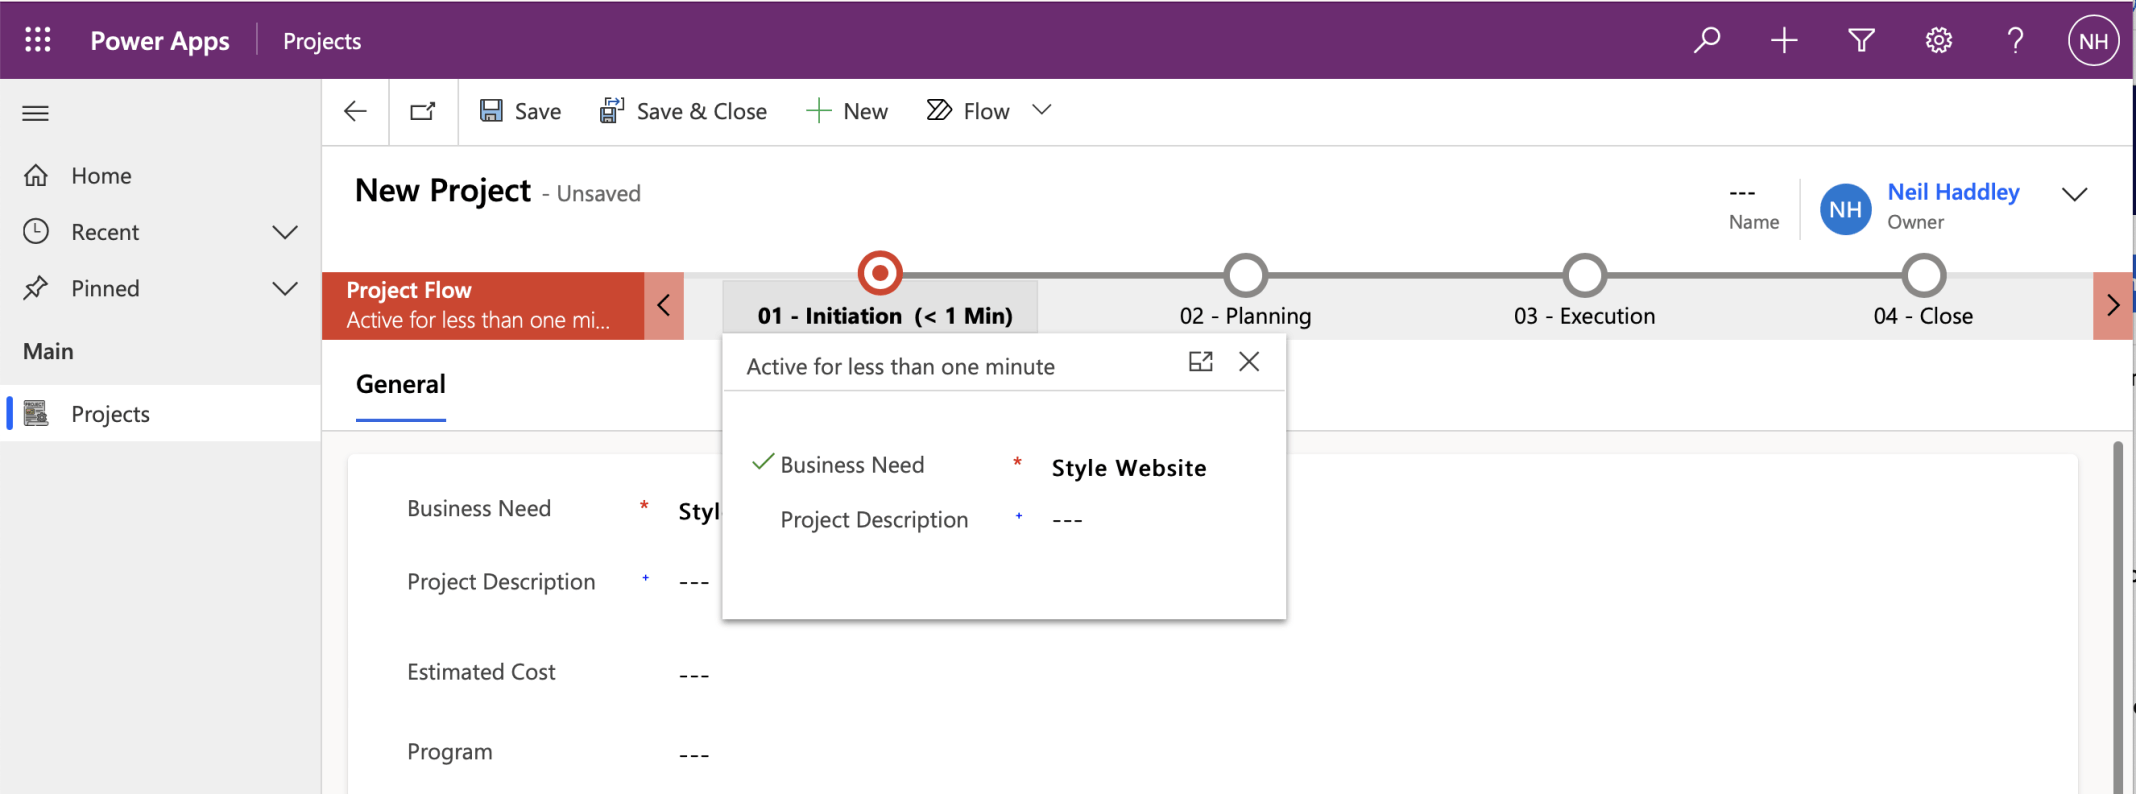Click the search magnifier icon
The height and width of the screenshot is (794, 2136).
1706,40
